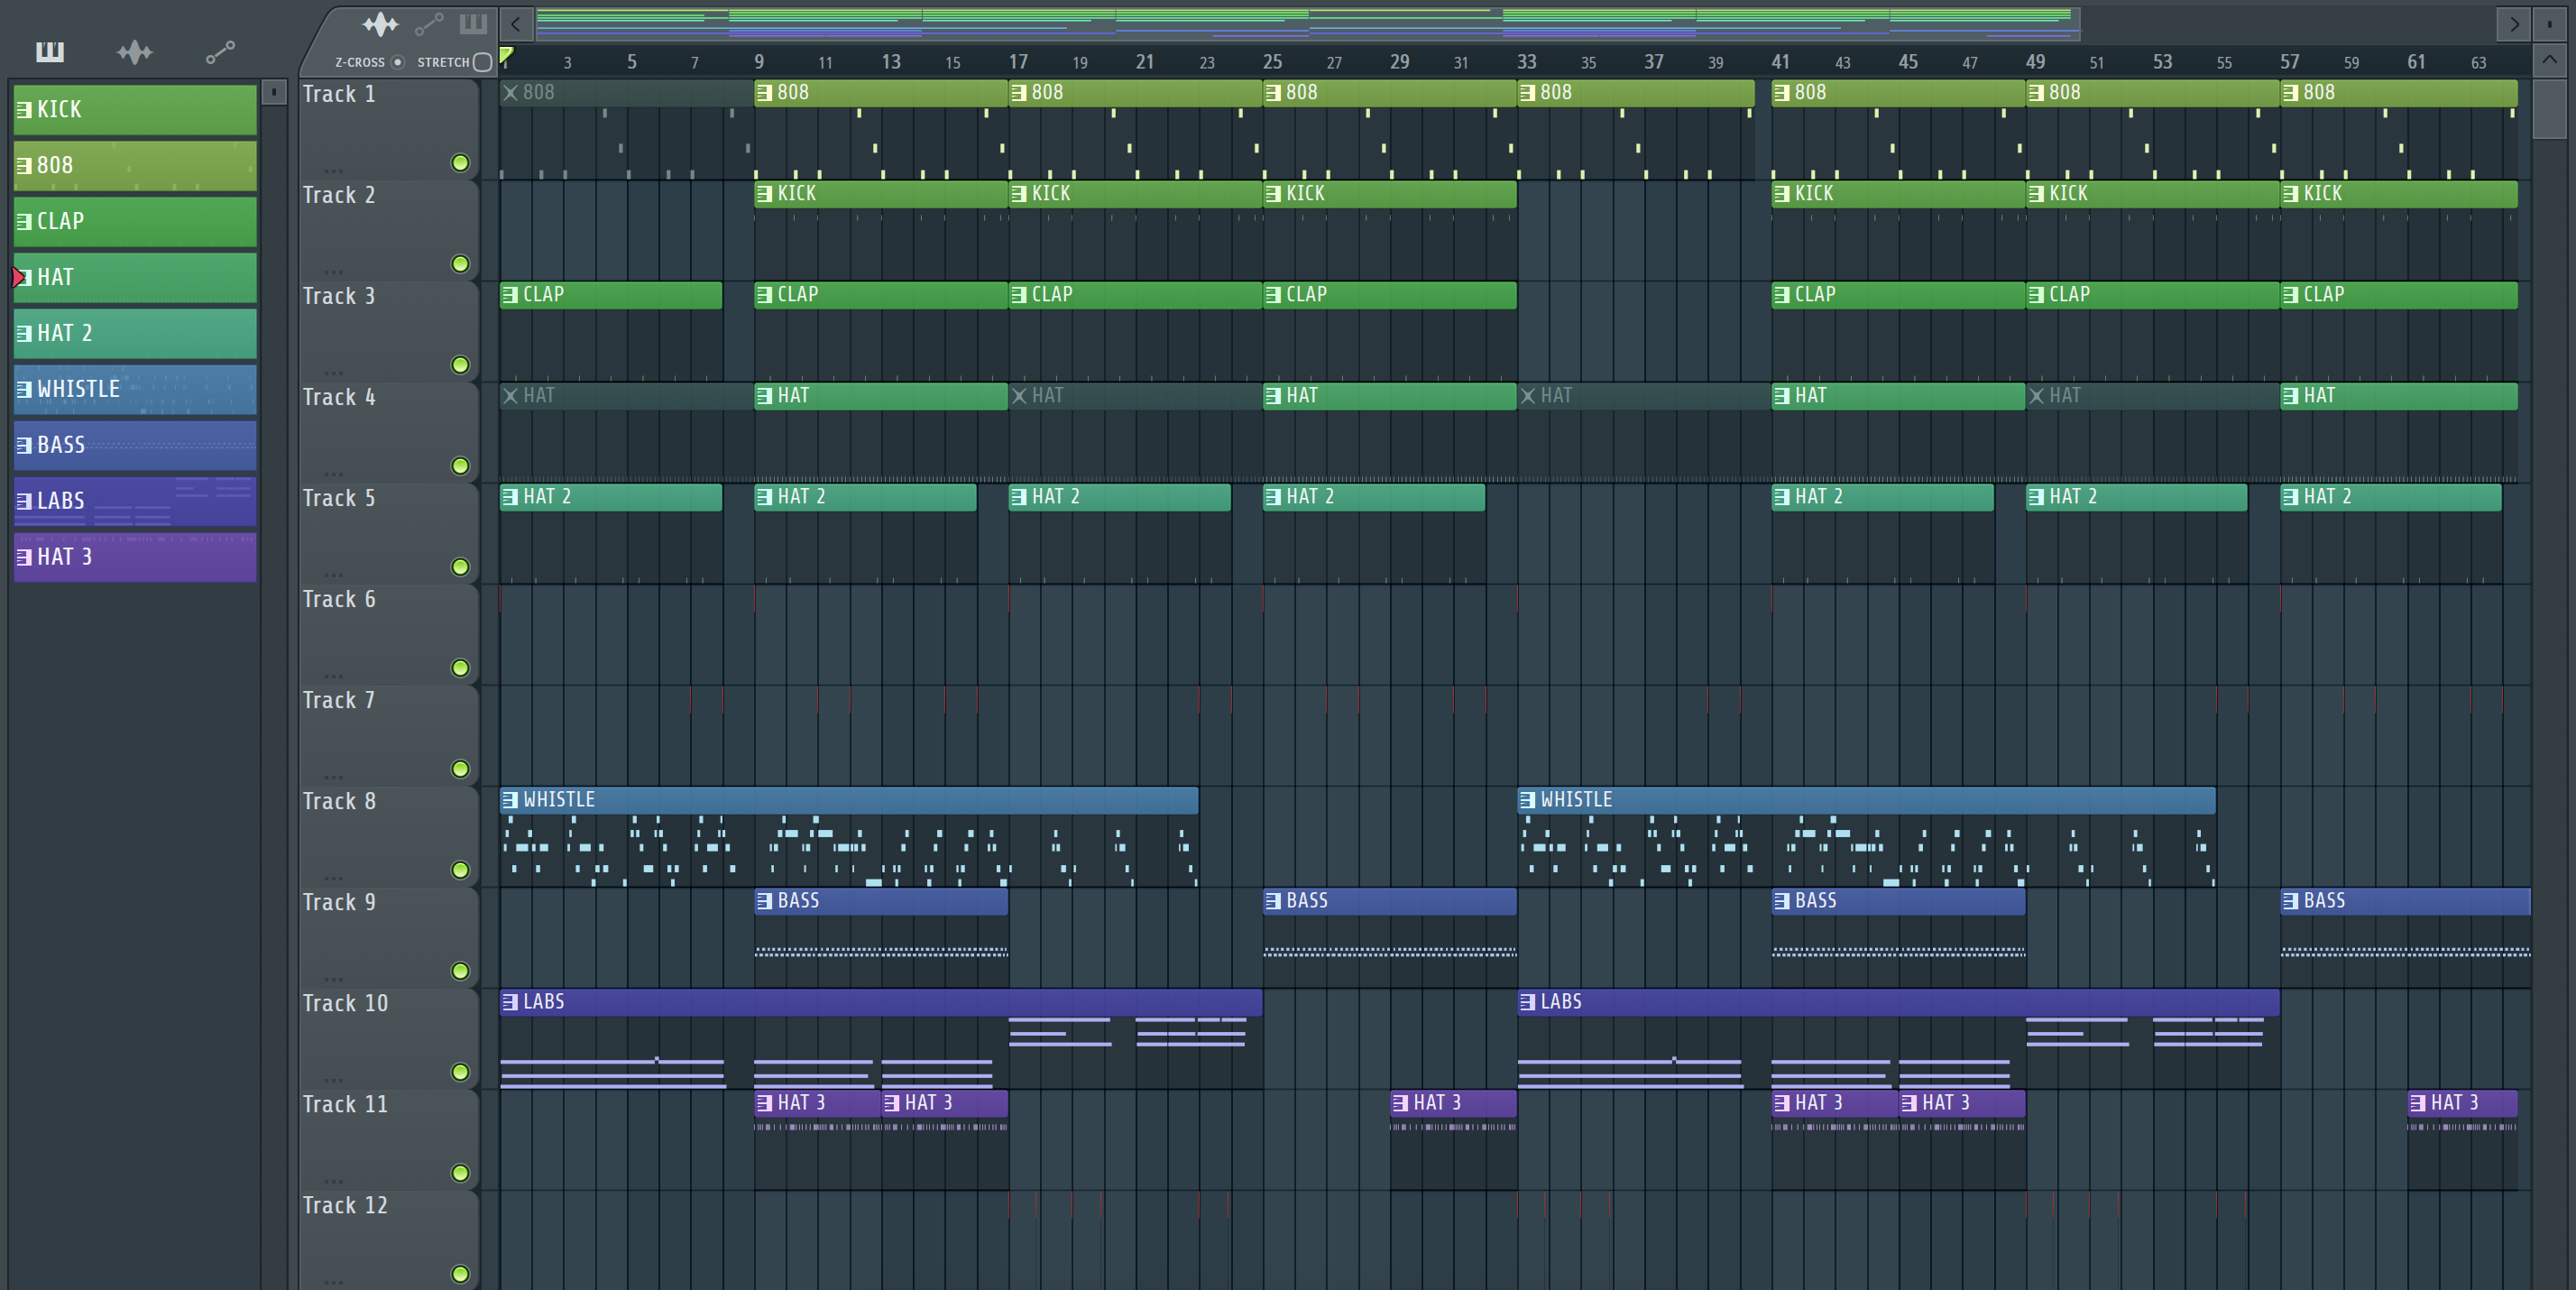This screenshot has width=2576, height=1290.
Task: Open the clip menu icon of CLAP at bar 1
Action: [x=510, y=295]
